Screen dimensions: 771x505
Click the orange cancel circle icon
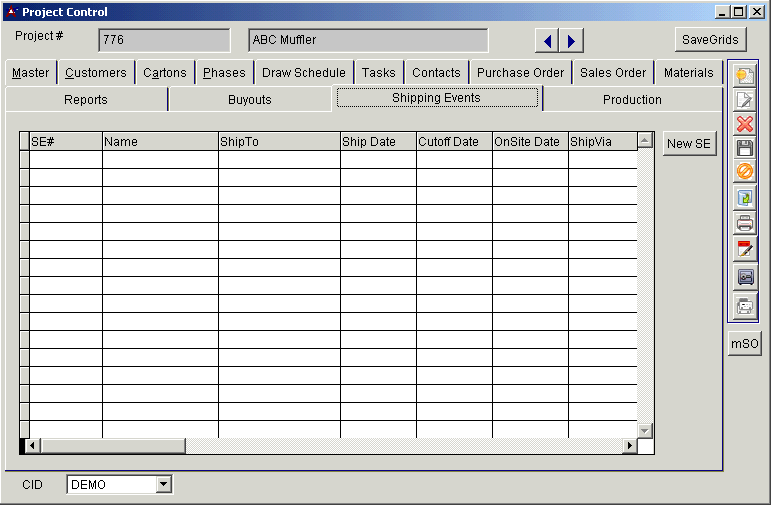point(744,172)
